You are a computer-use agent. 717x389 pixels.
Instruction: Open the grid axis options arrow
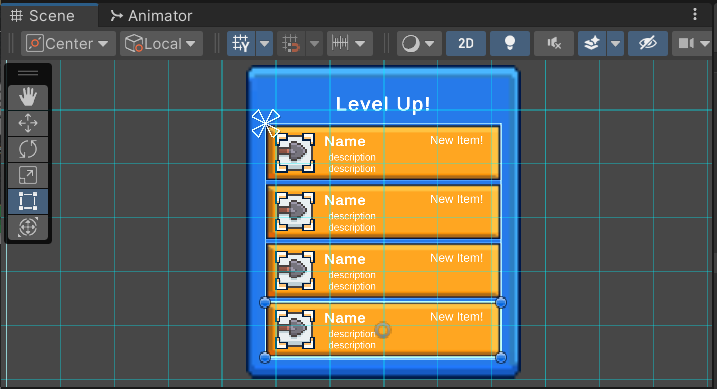[264, 44]
